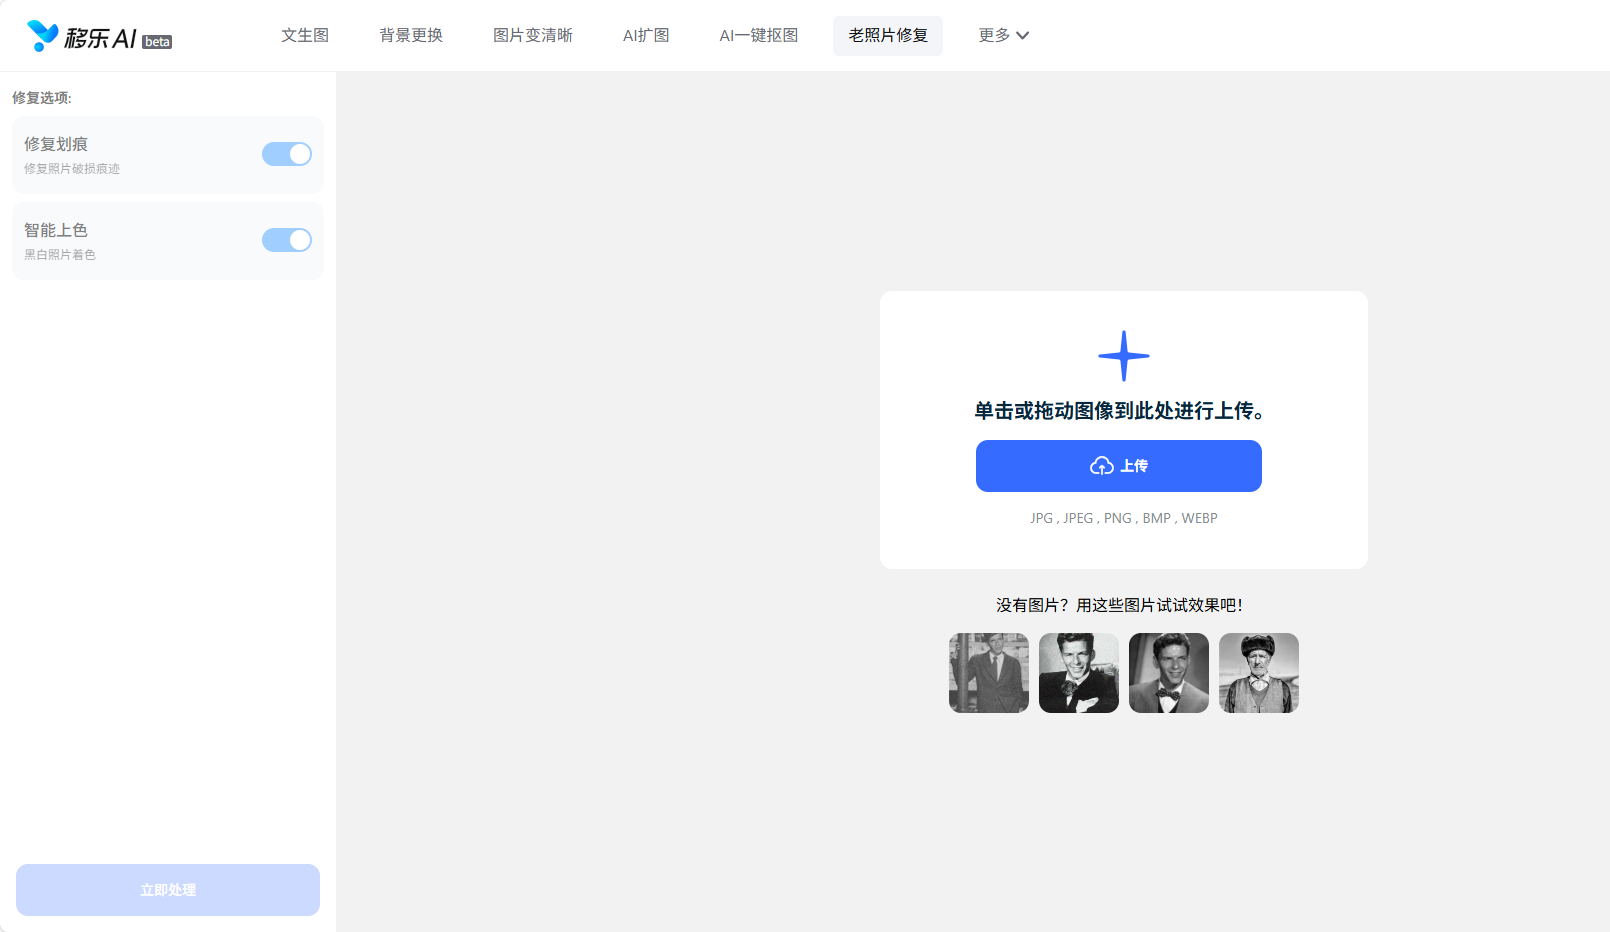This screenshot has width=1610, height=932.
Task: Expand the 更多 dropdown menu
Action: tap(1003, 35)
